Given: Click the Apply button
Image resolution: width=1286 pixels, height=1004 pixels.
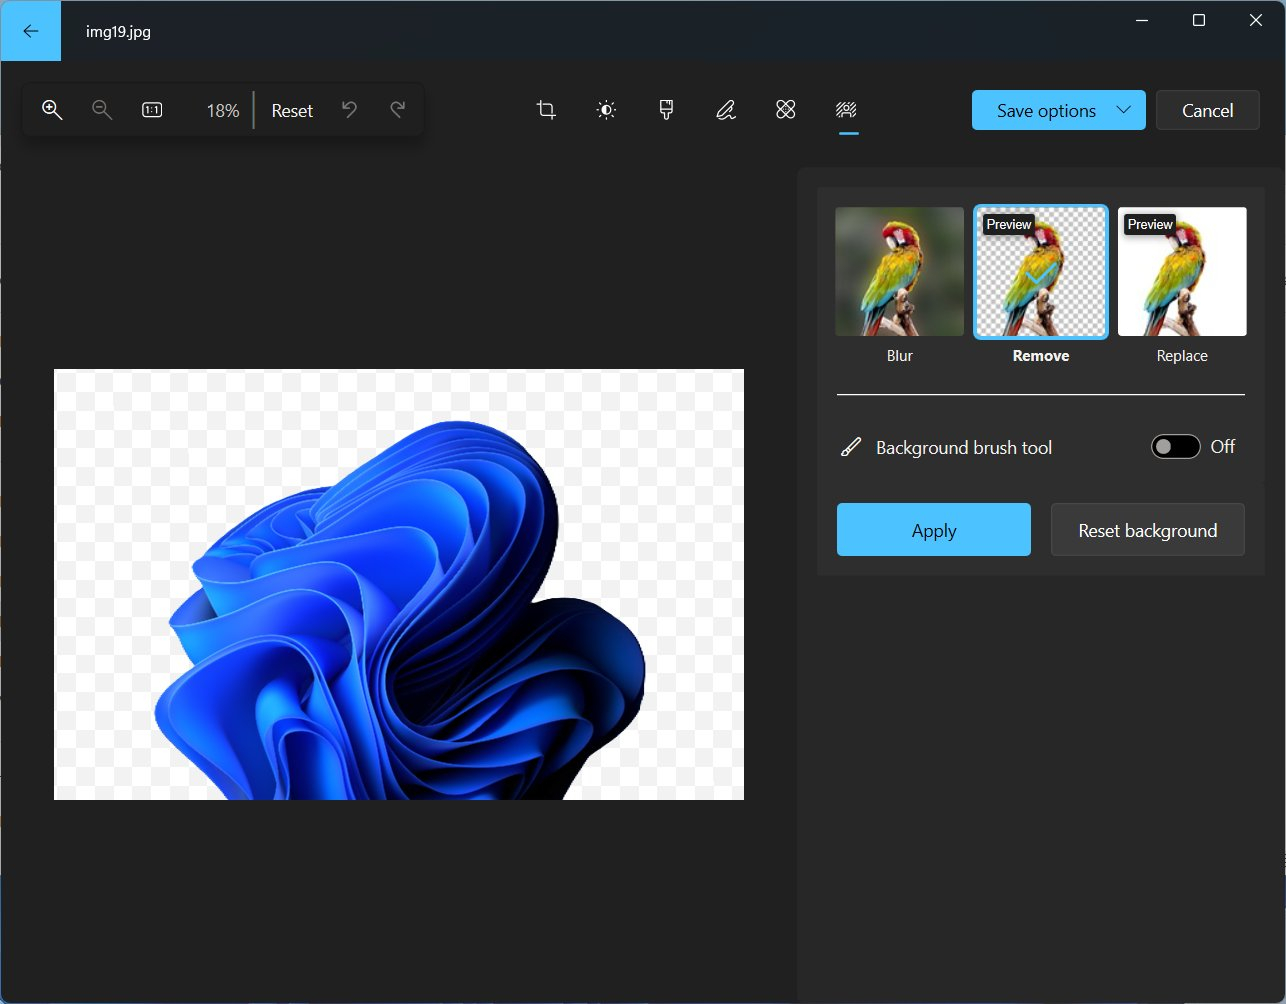Looking at the screenshot, I should (x=934, y=530).
